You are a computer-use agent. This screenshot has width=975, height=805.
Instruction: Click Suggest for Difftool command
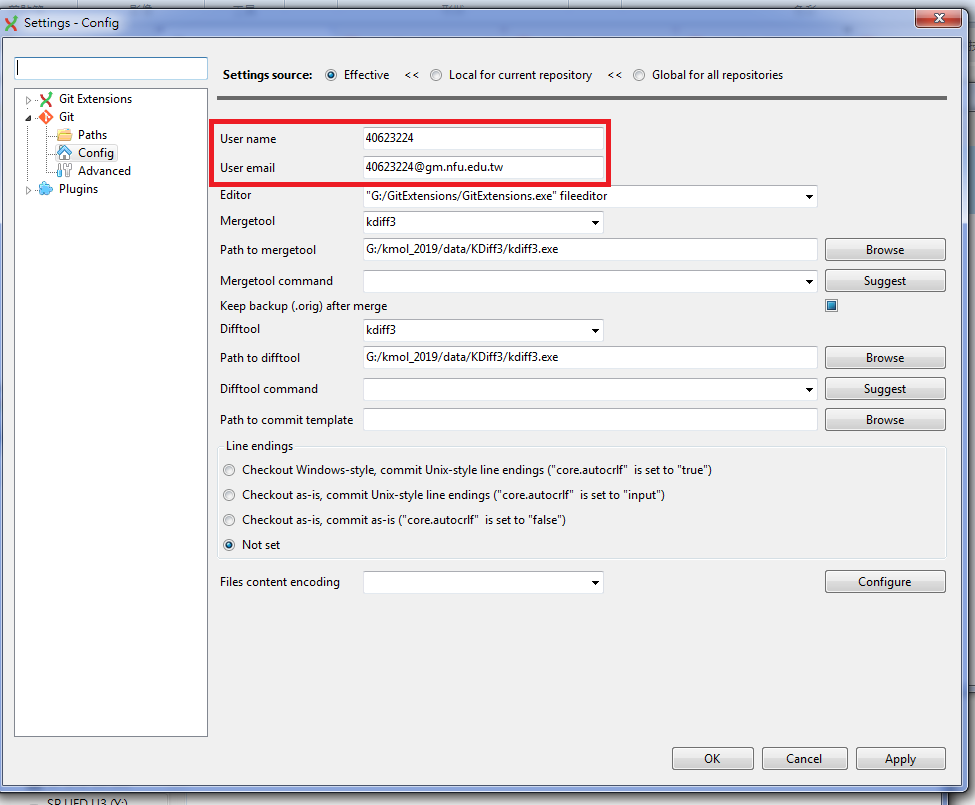pyautogui.click(x=884, y=389)
